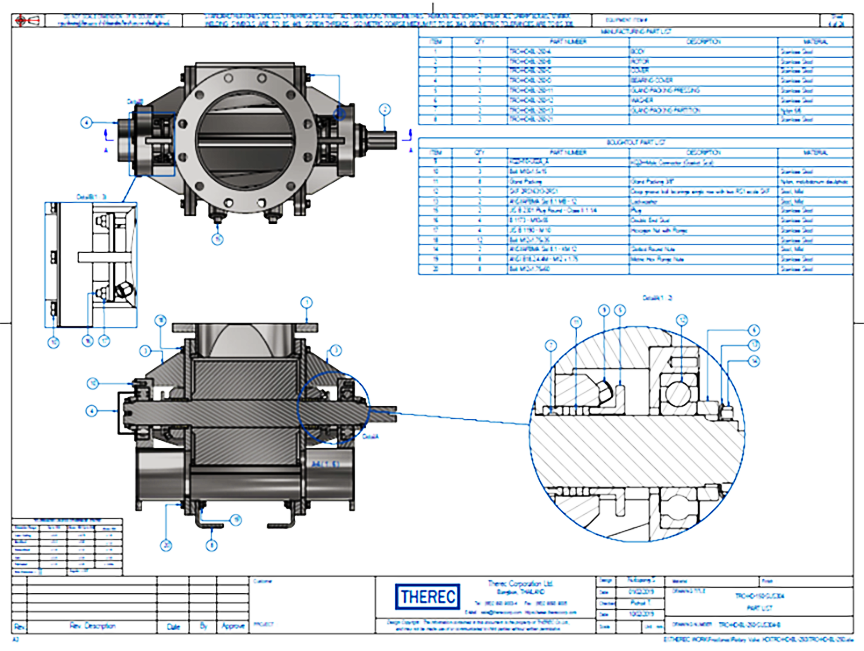
Task: Select balloon 20 below the section view
Action: pyautogui.click(x=166, y=545)
